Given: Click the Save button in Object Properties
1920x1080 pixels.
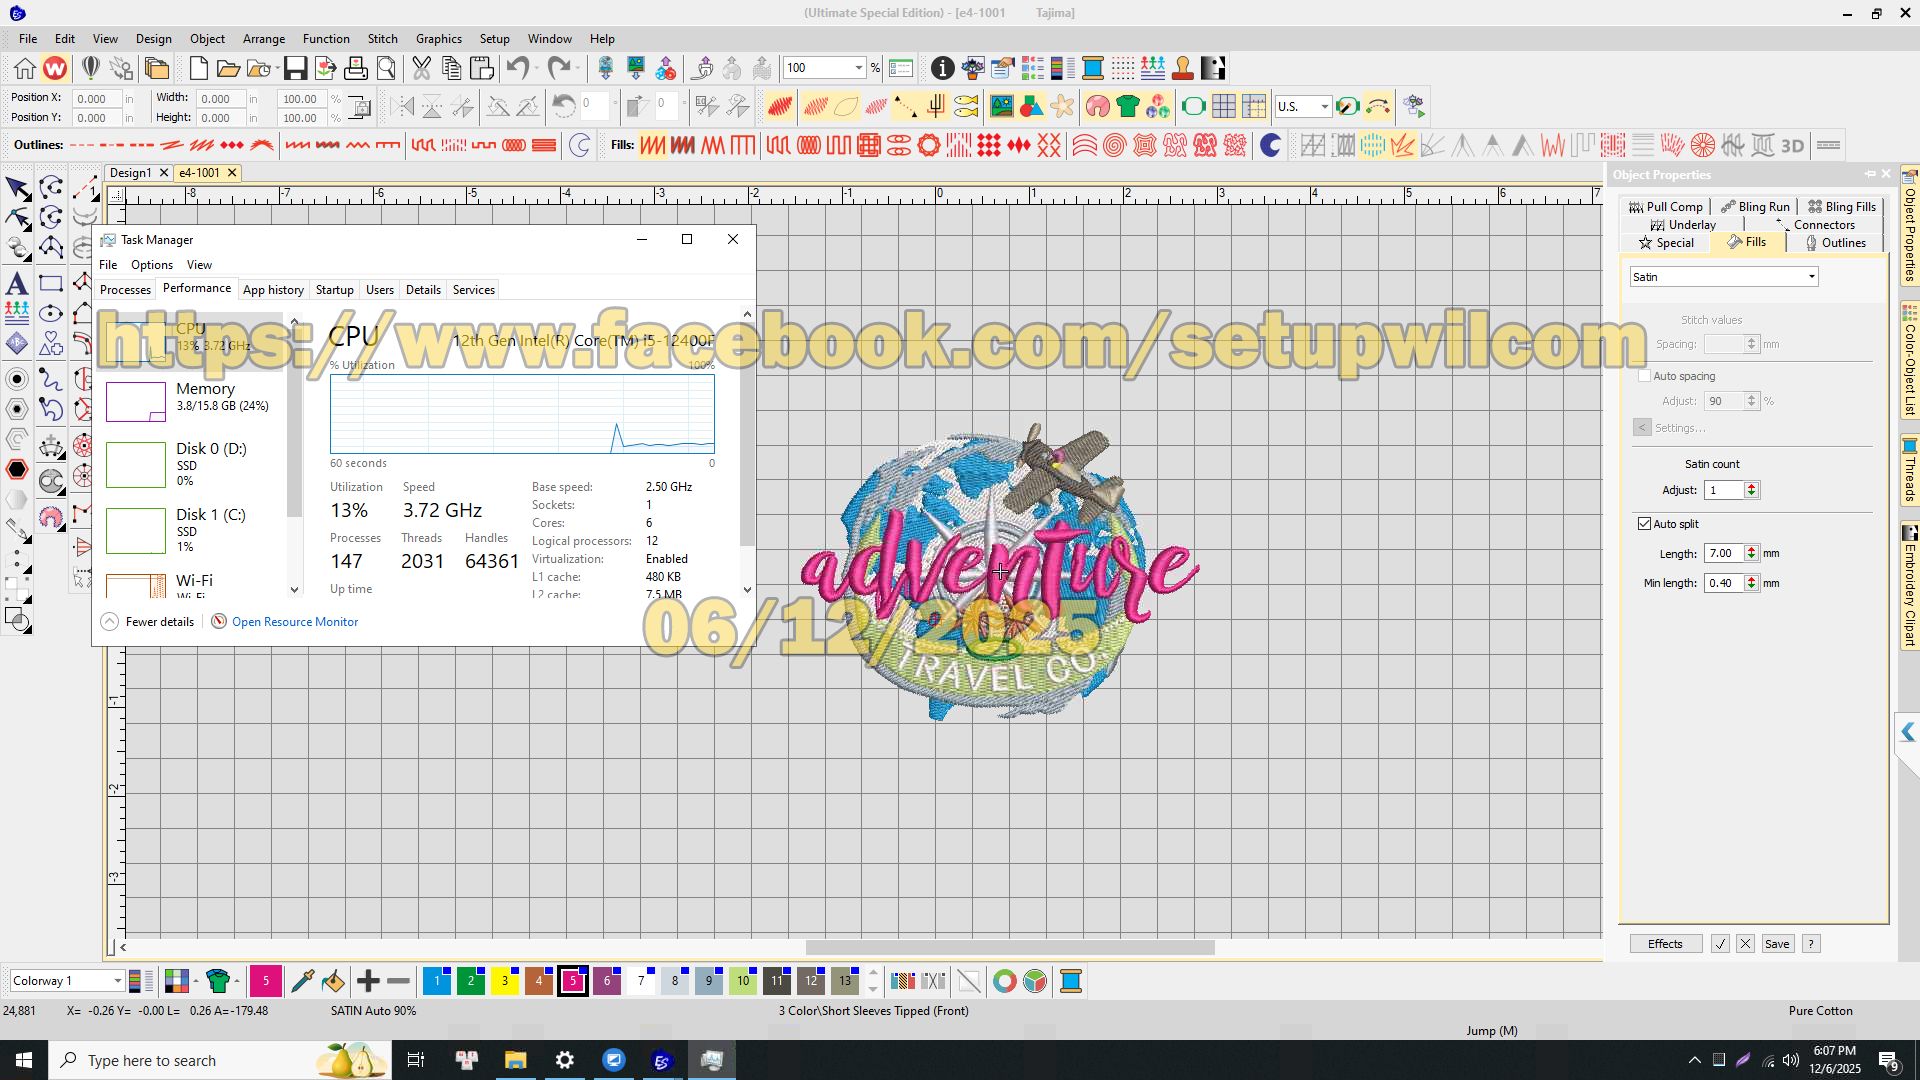Looking at the screenshot, I should (x=1777, y=944).
